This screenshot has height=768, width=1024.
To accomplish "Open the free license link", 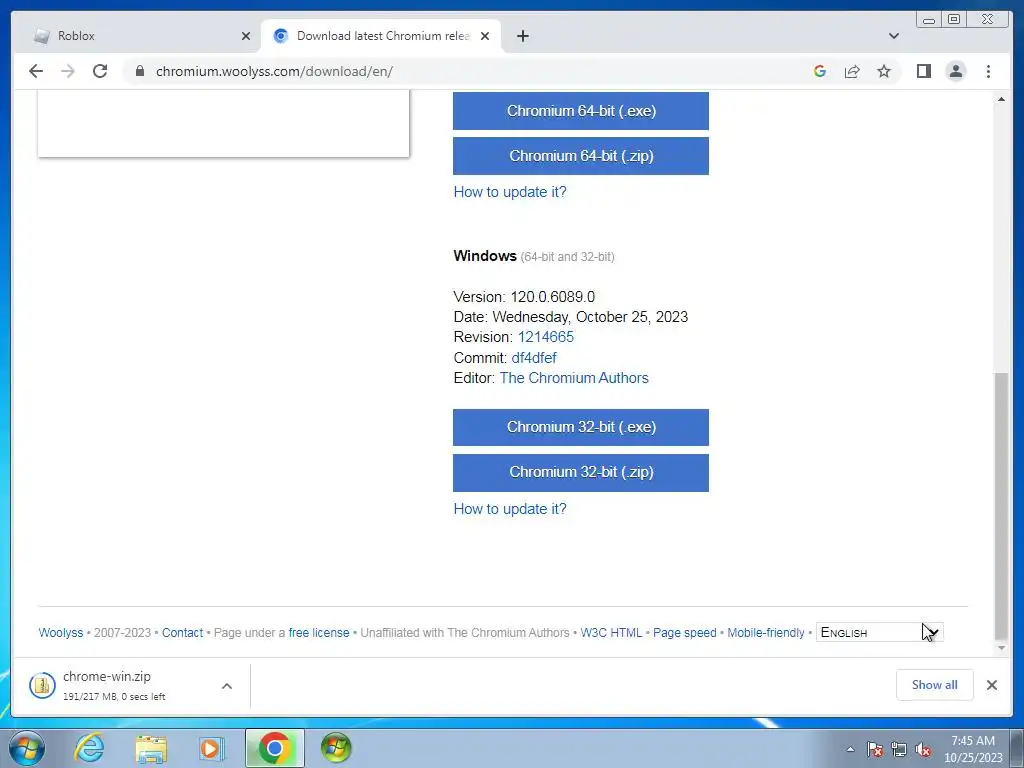I will 319,632.
